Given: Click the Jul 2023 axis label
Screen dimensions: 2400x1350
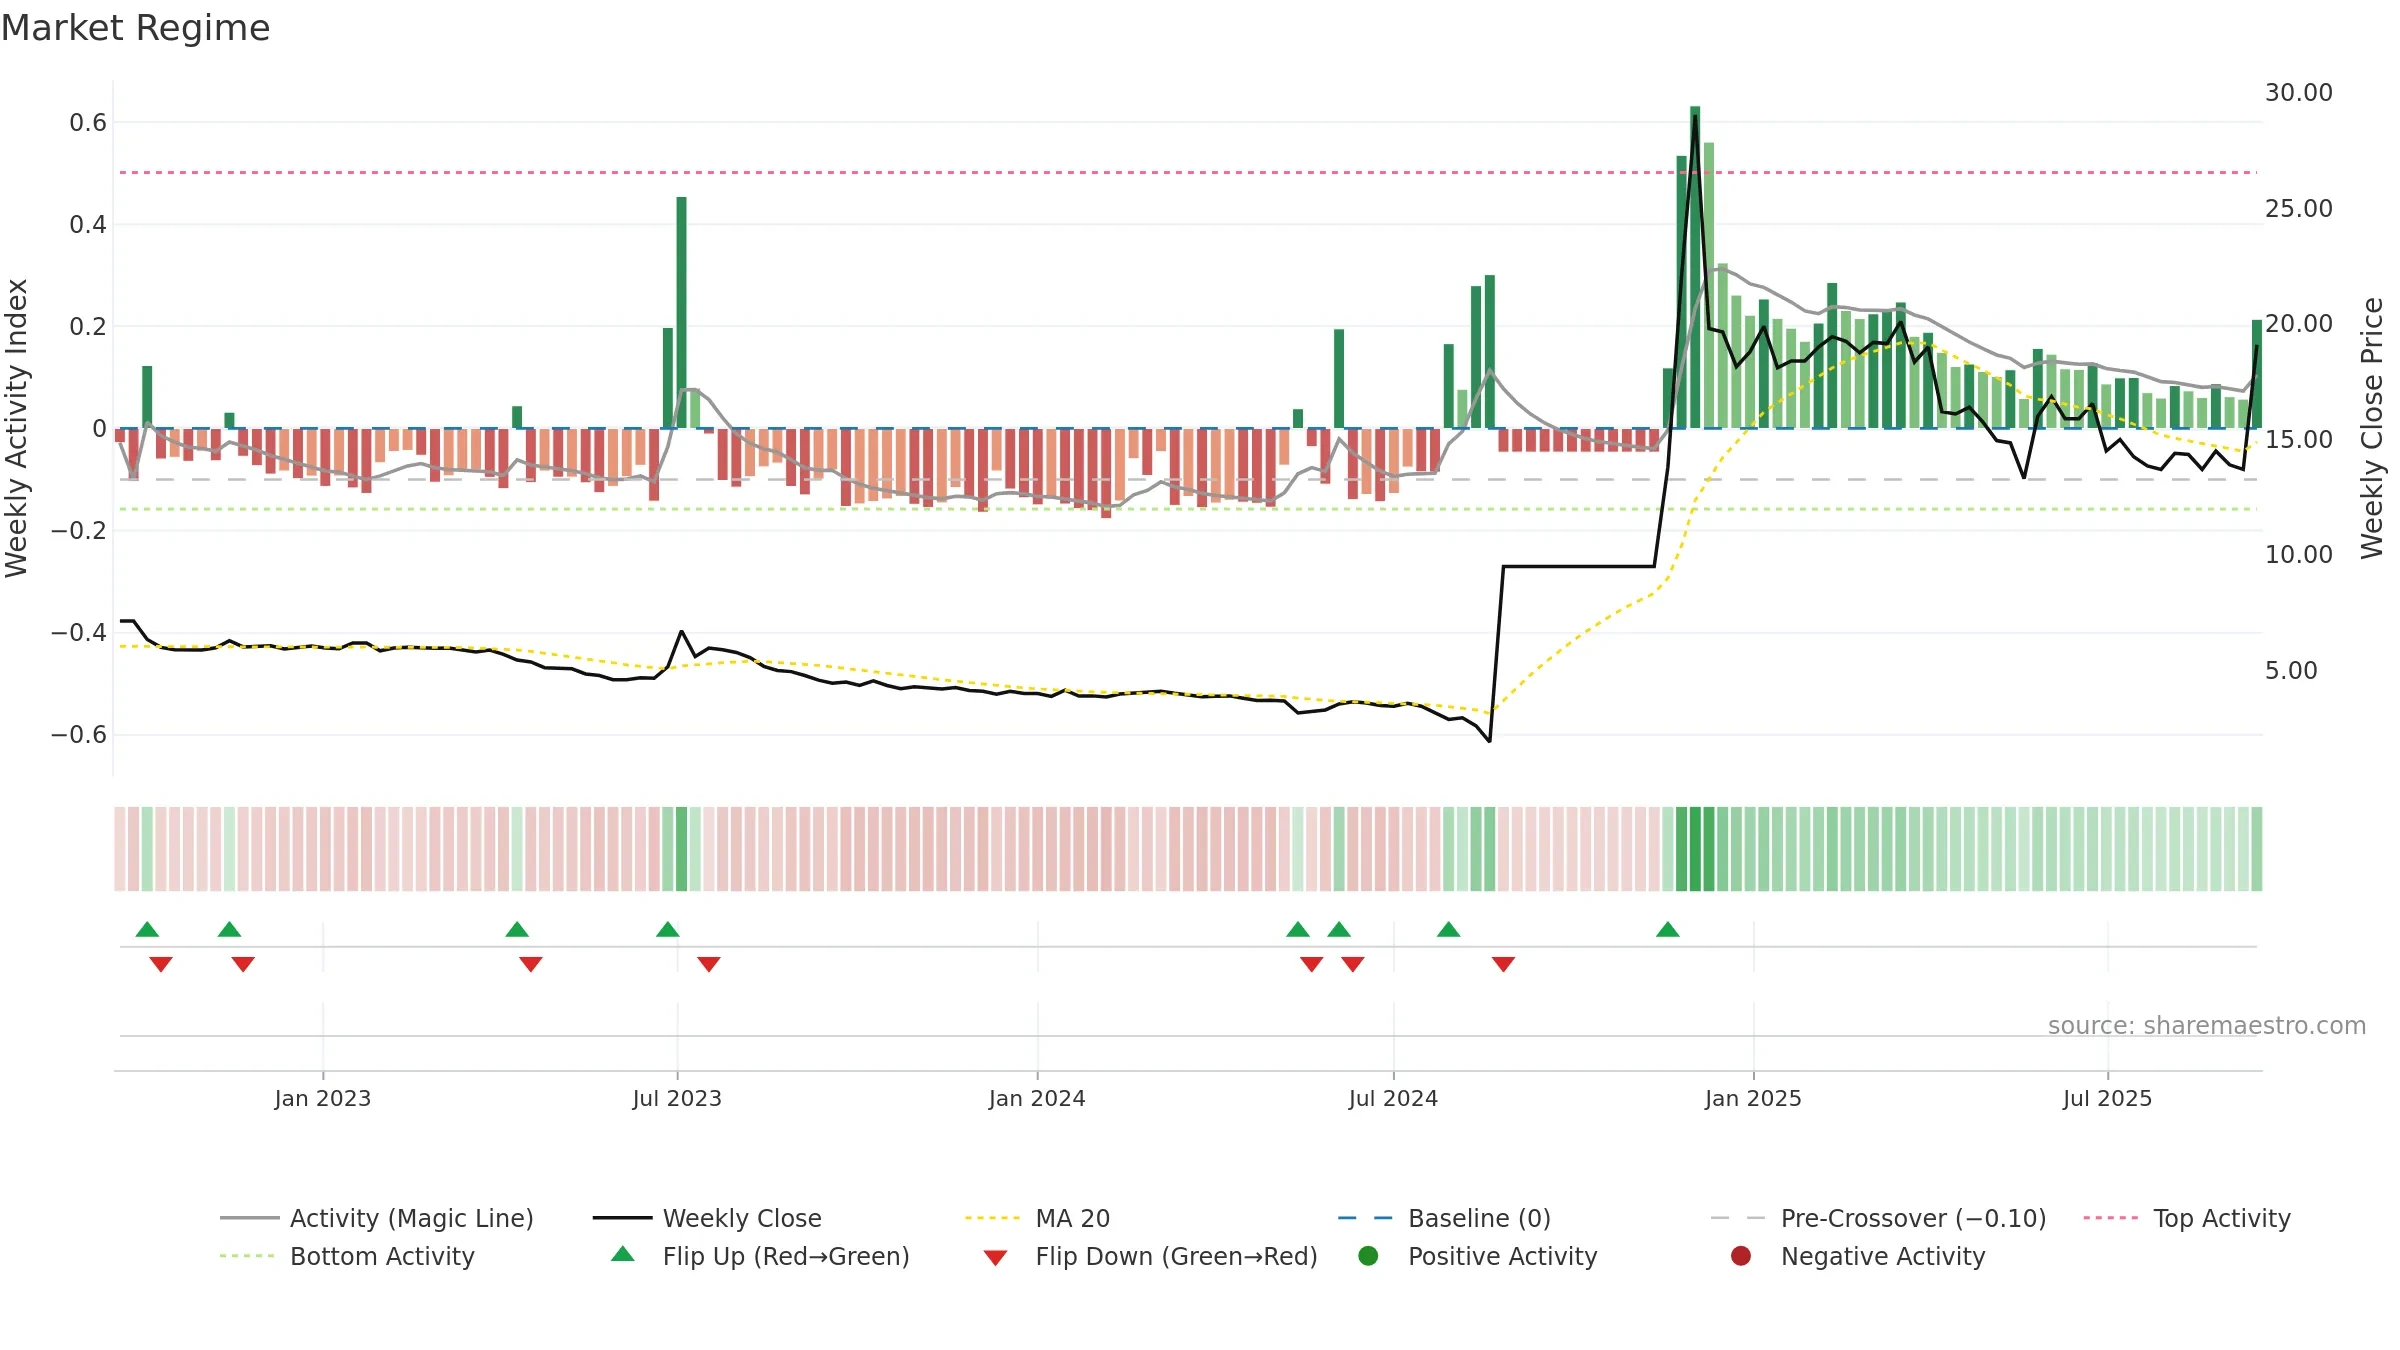Looking at the screenshot, I should click(677, 1098).
